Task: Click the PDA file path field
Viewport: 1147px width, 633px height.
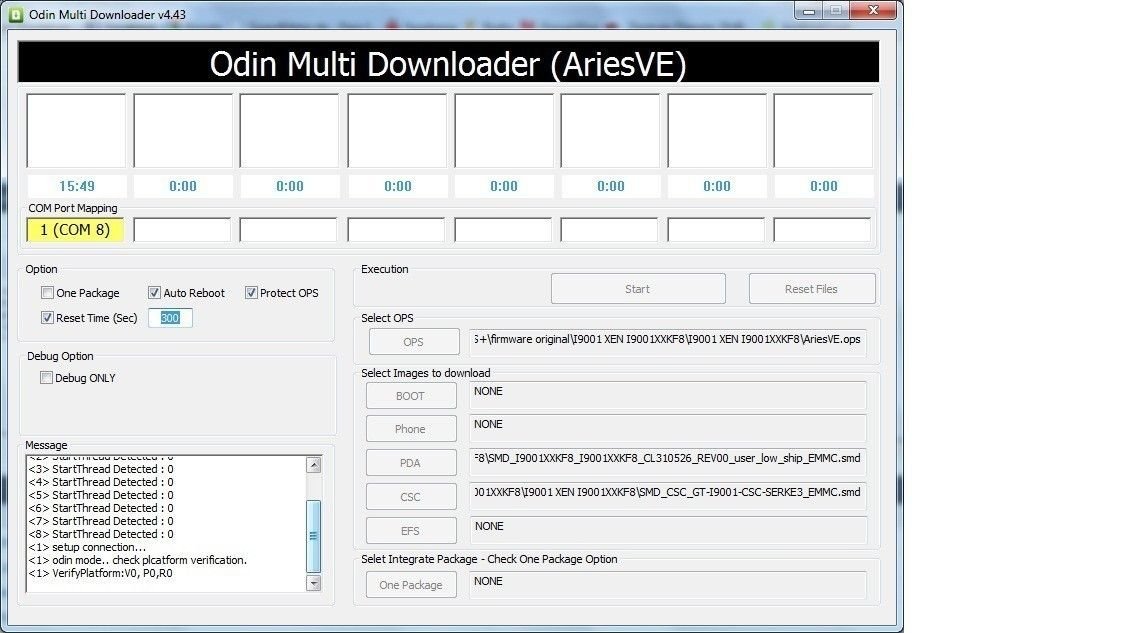Action: coord(668,462)
